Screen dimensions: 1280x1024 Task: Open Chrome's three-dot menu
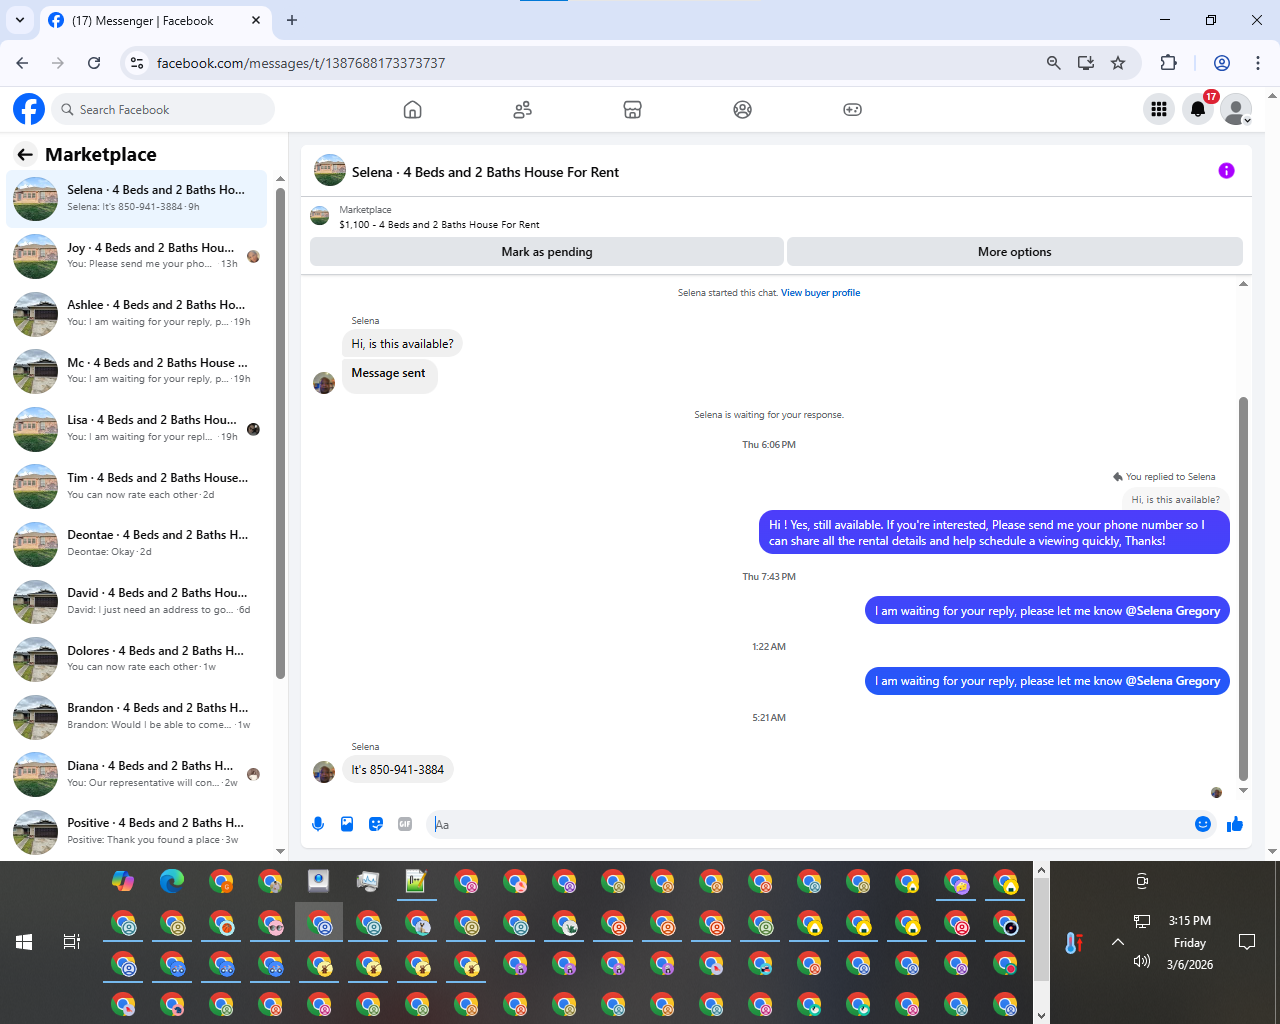tap(1258, 63)
